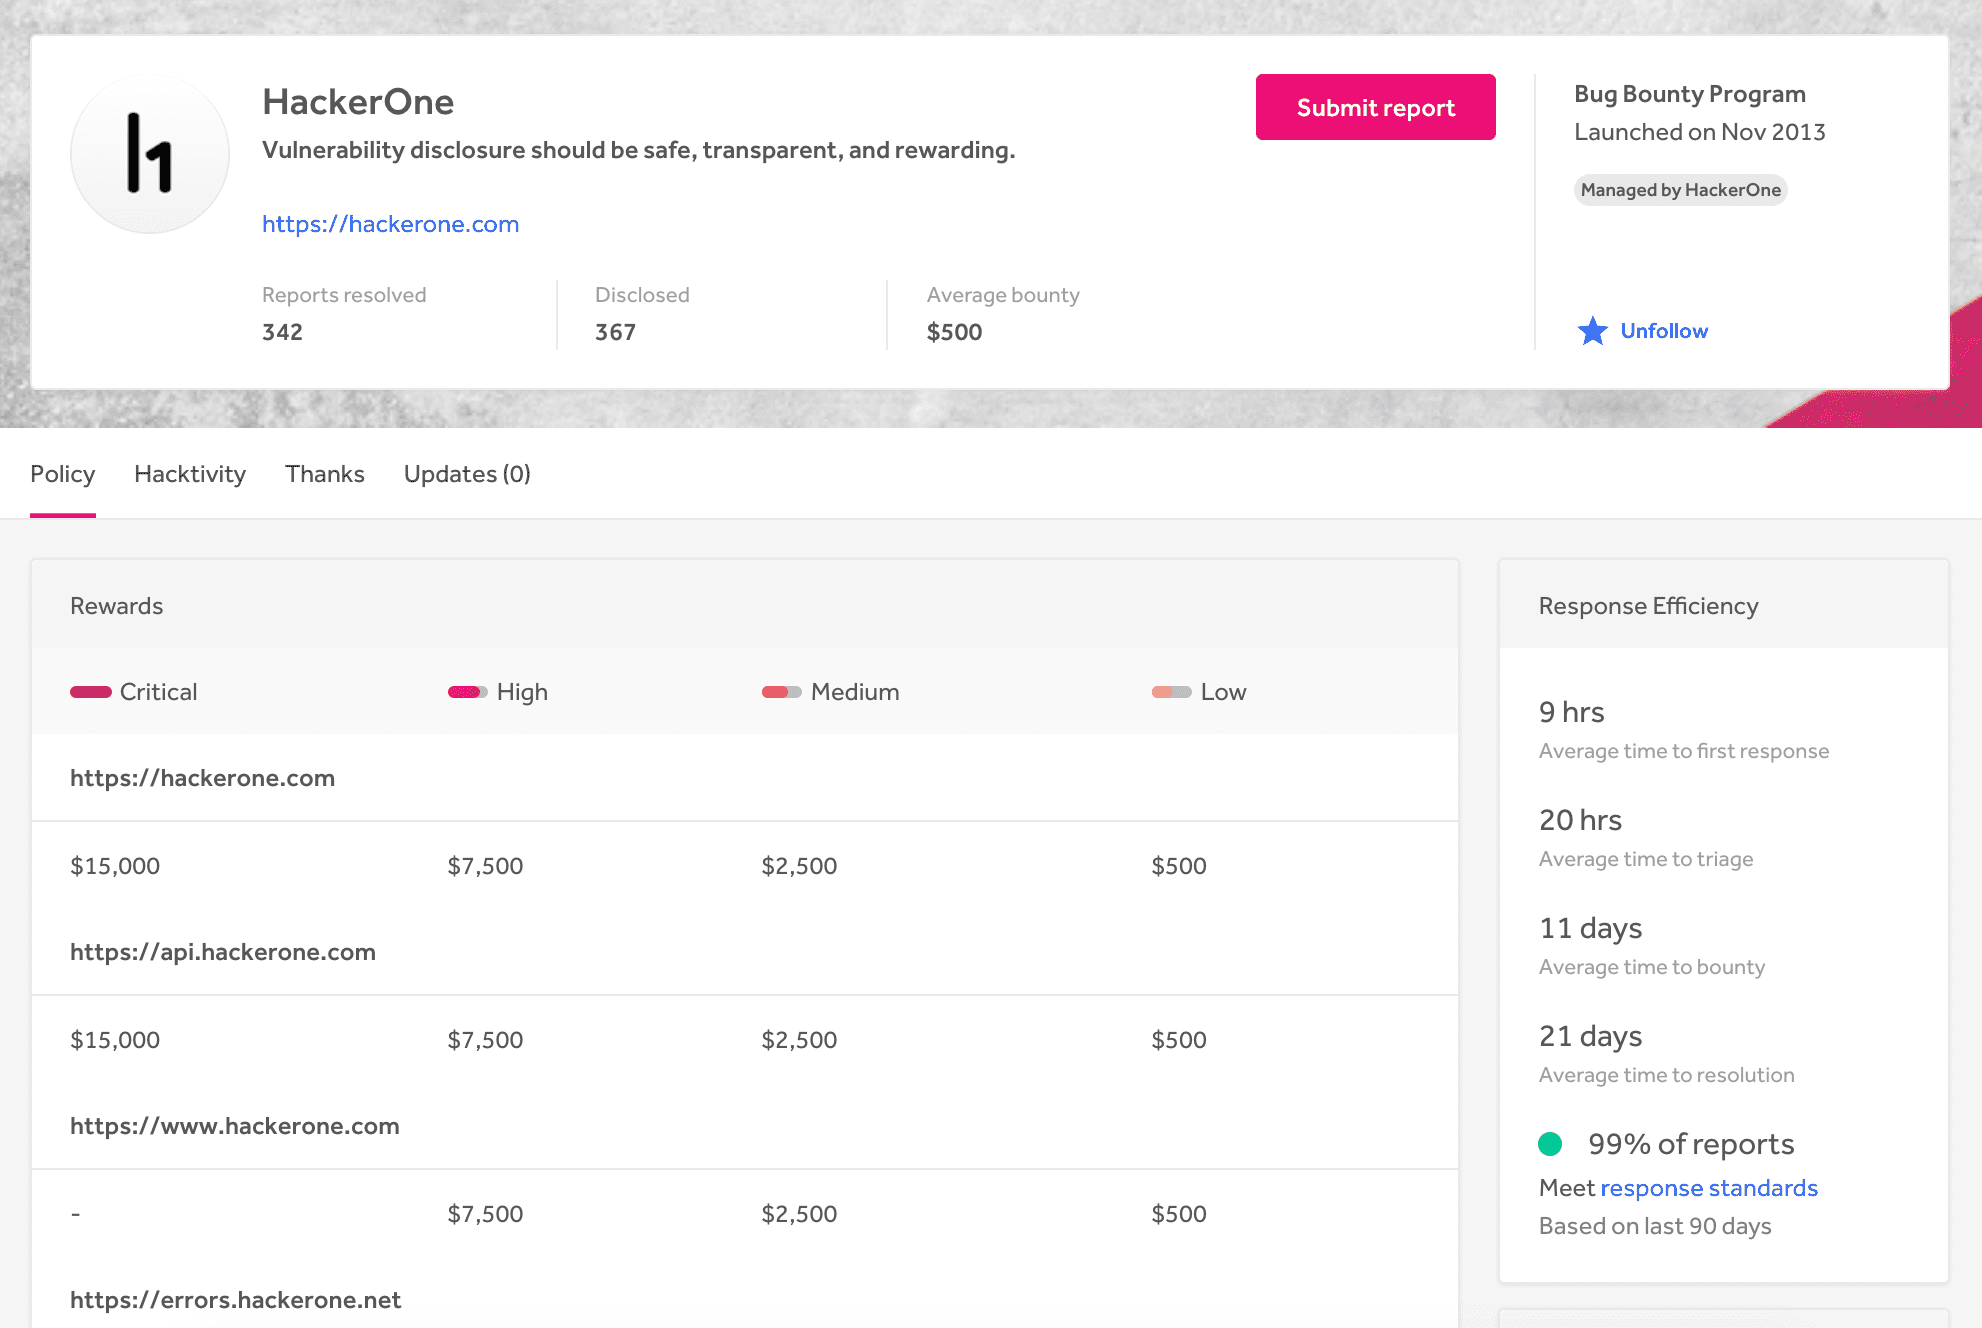The image size is (1982, 1328).
Task: Click the Reports resolved 342 statistic
Action: point(343,314)
